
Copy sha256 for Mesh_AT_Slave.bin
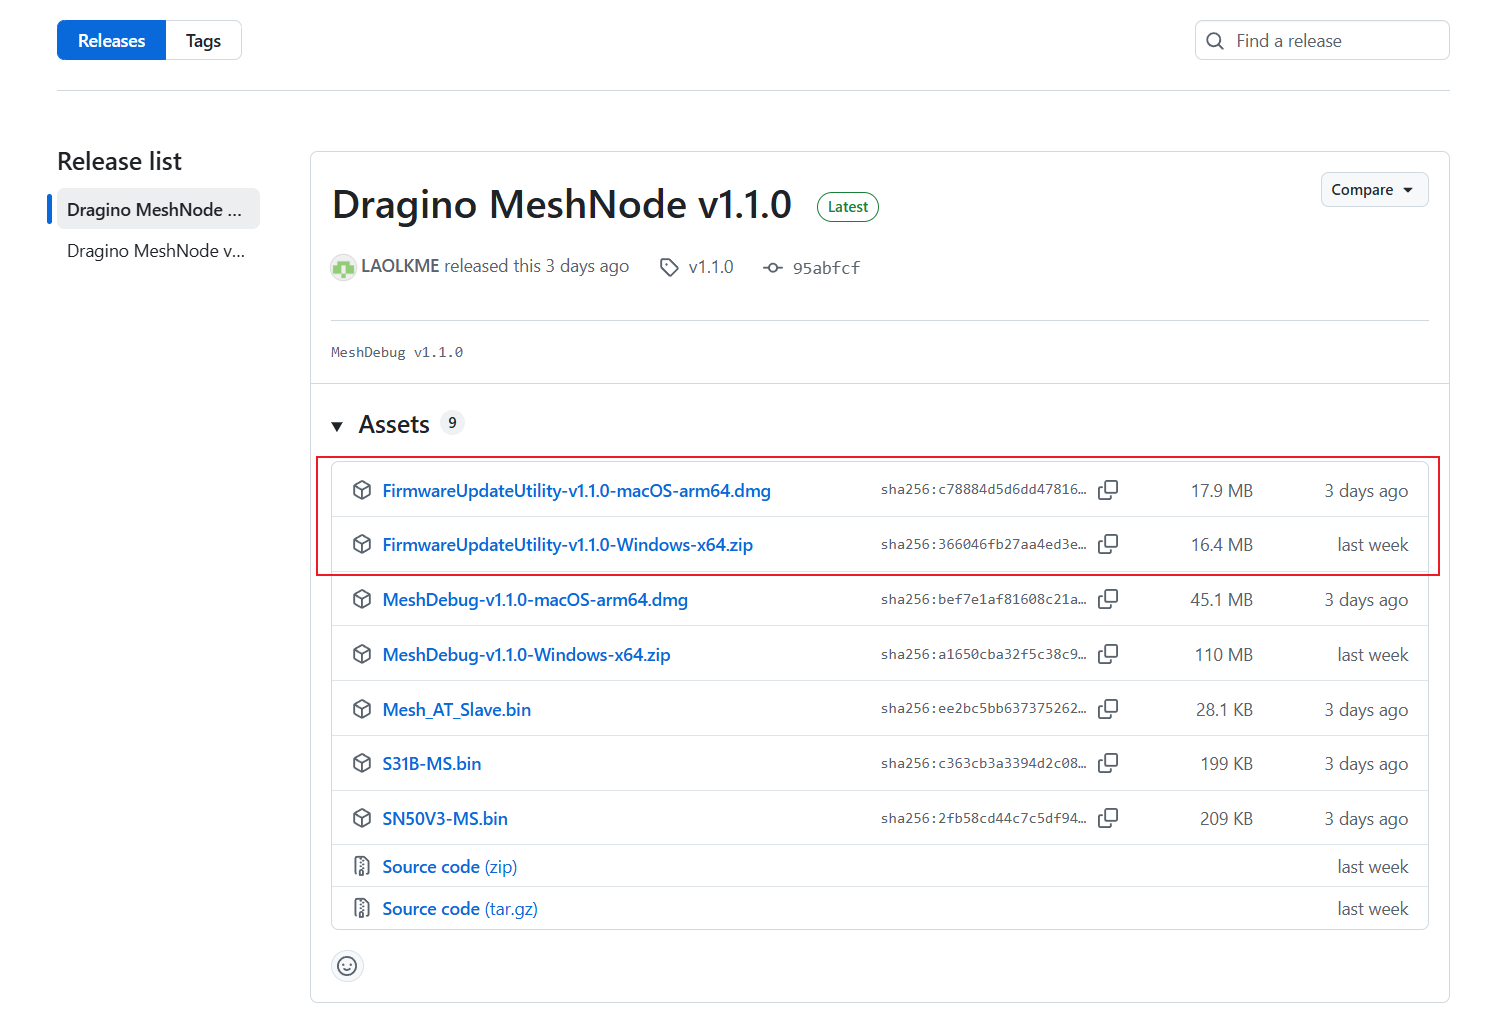coord(1108,709)
